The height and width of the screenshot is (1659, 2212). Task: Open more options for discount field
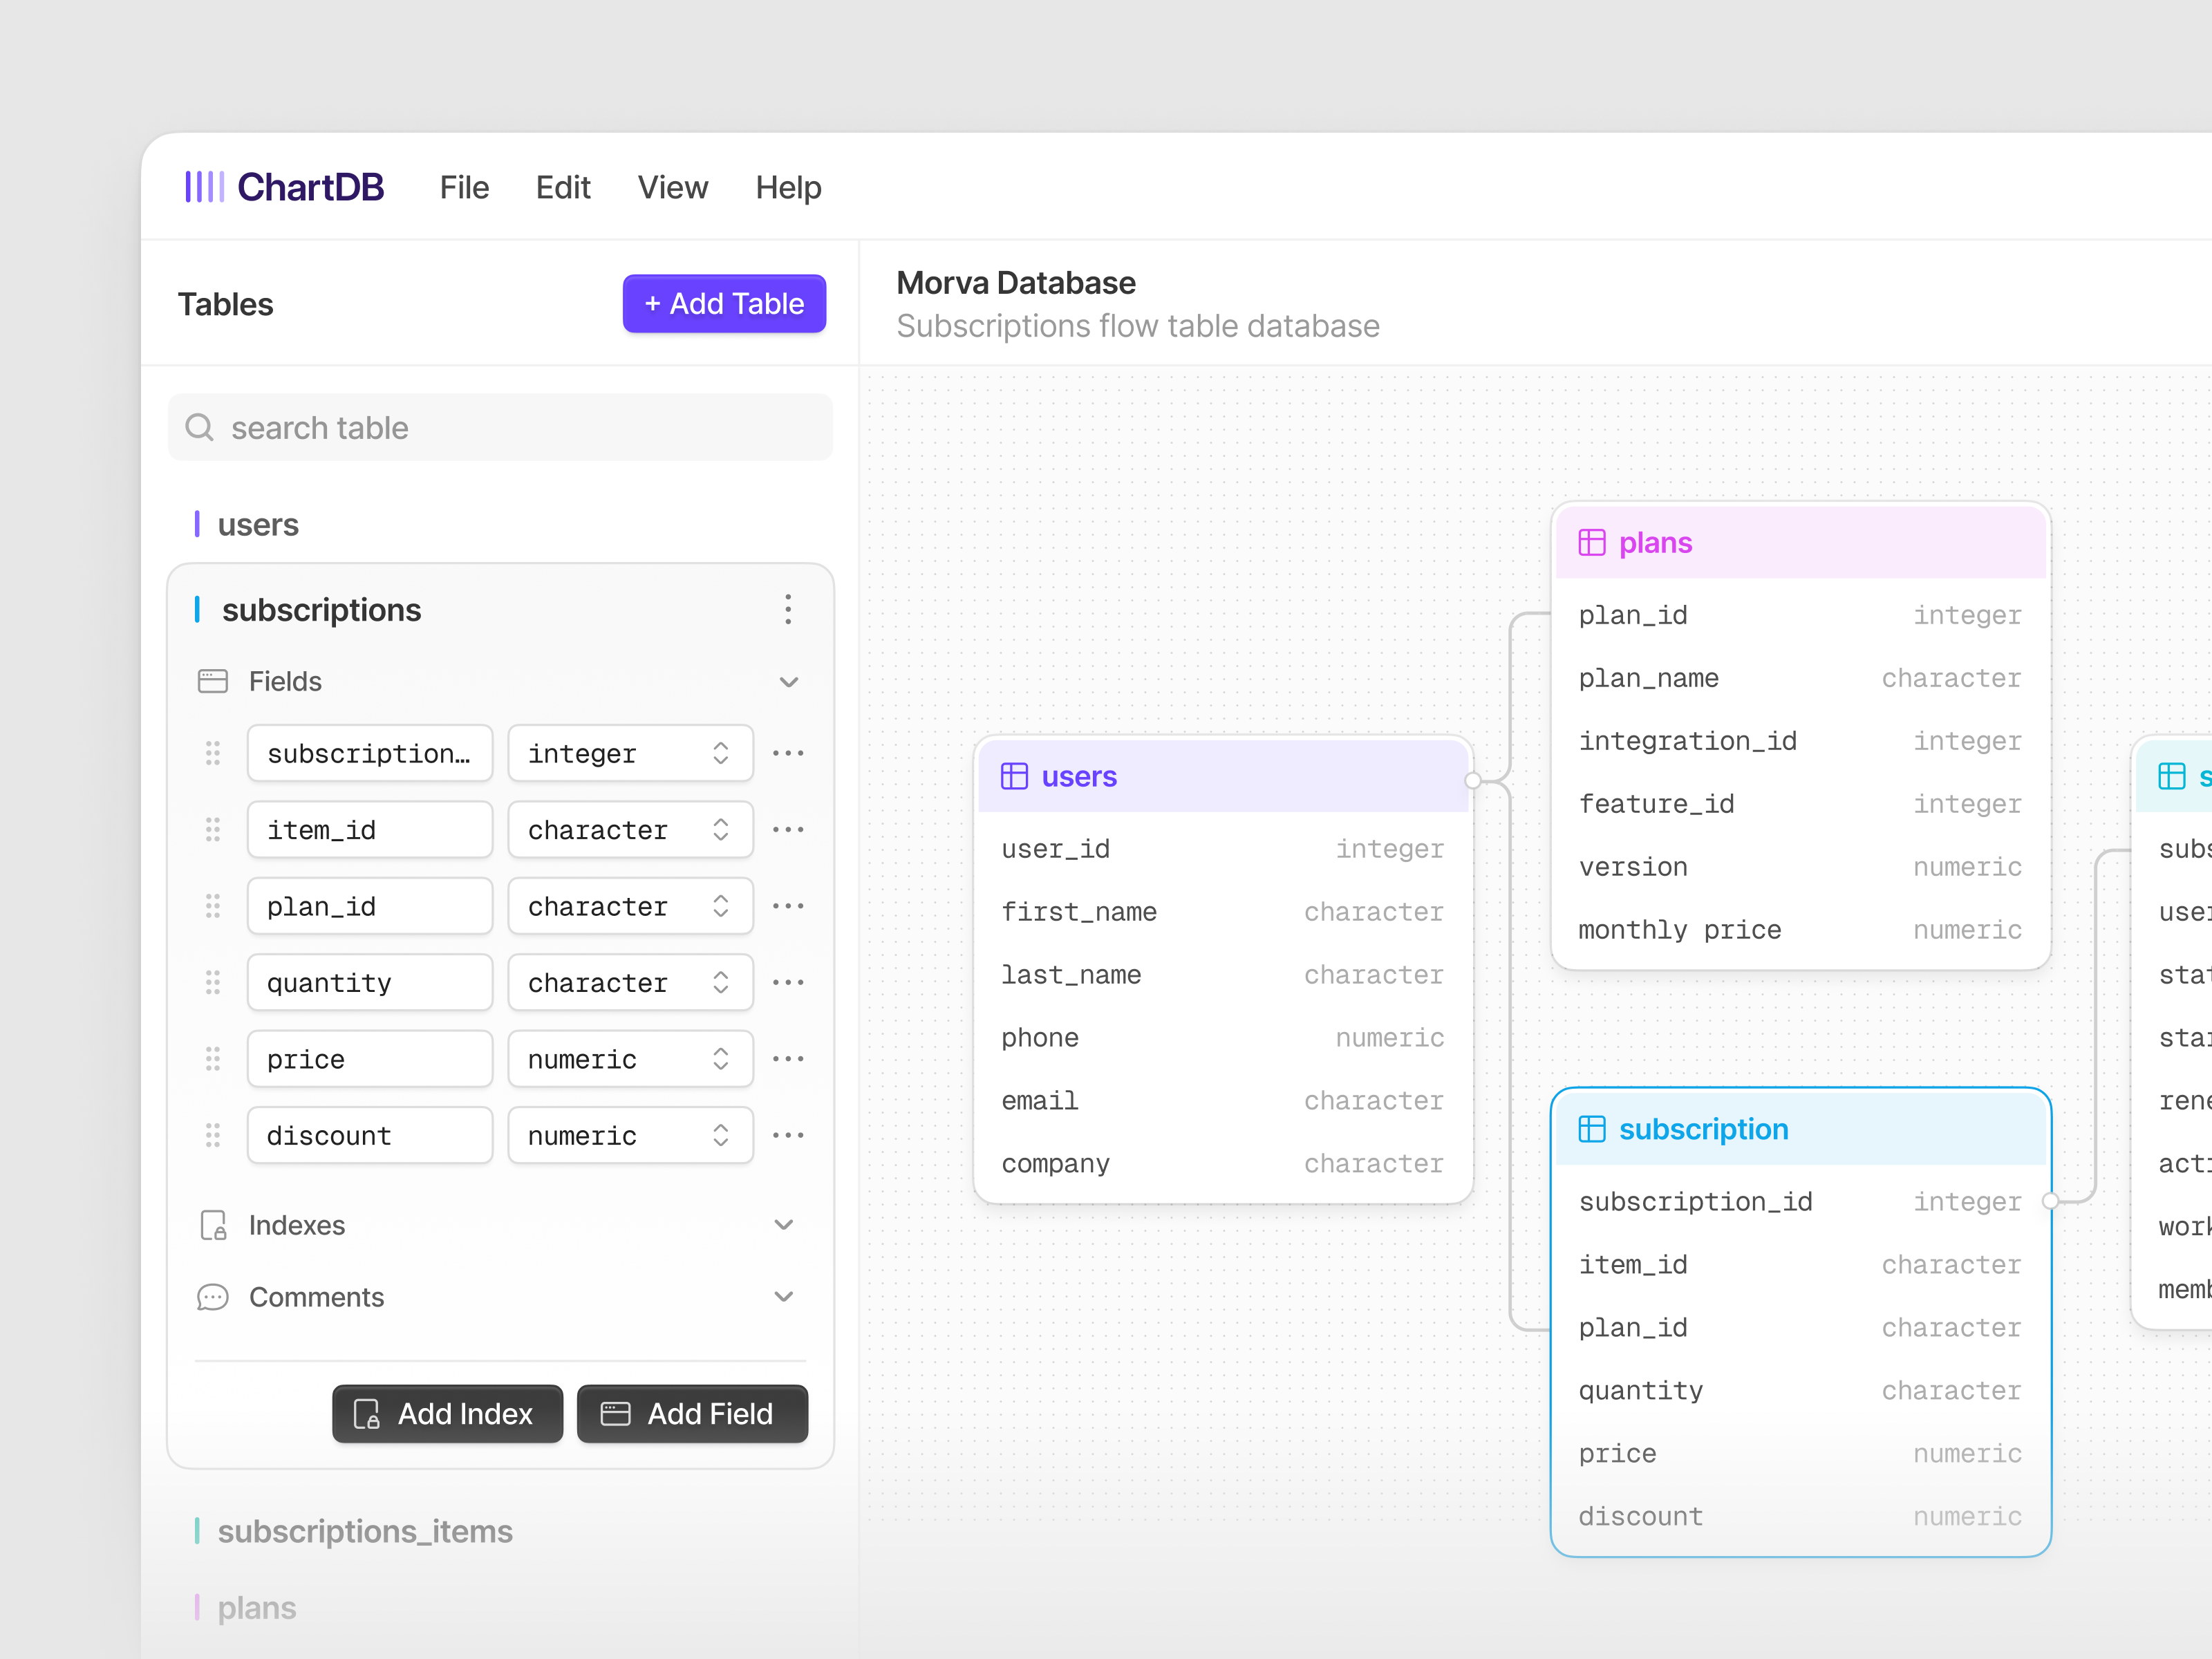(x=788, y=1135)
